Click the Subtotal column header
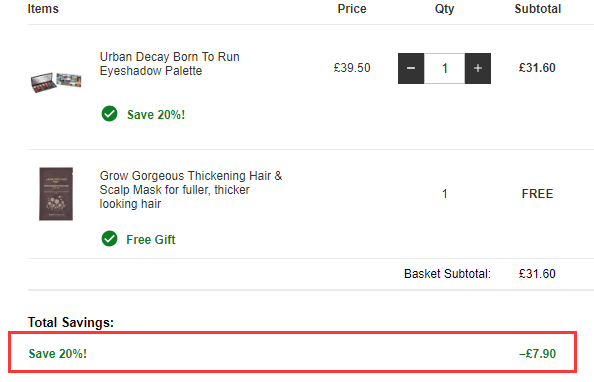594x382 pixels. click(x=538, y=9)
